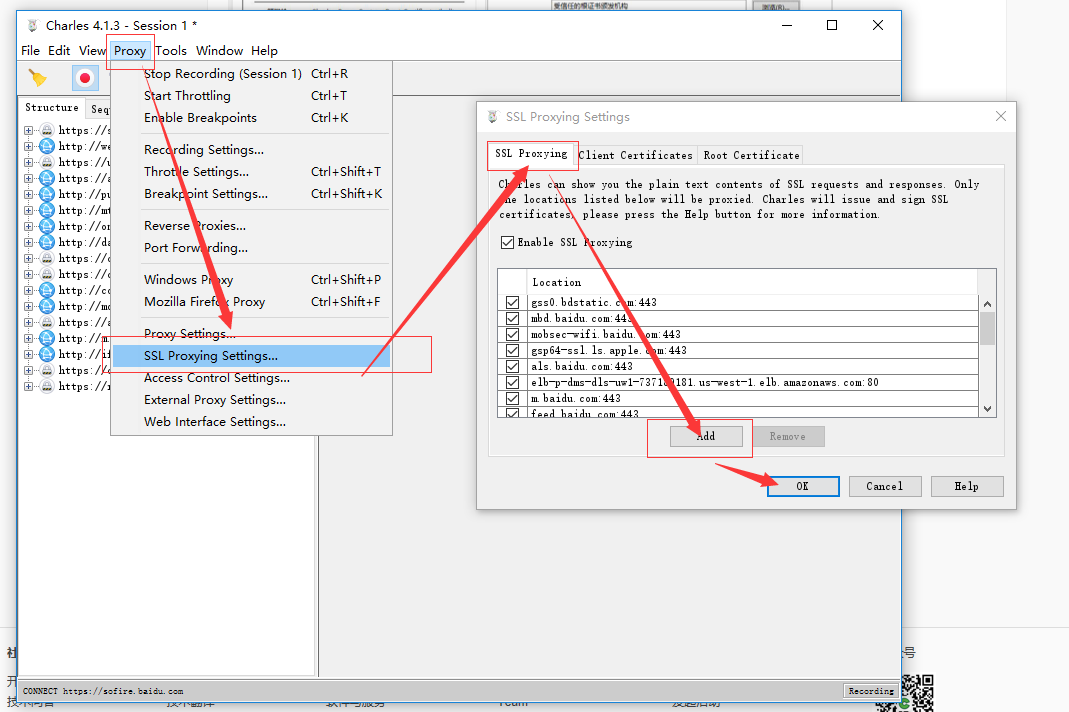Expand the http://pu tree node
Screen dimensions: 1069x712
28,194
